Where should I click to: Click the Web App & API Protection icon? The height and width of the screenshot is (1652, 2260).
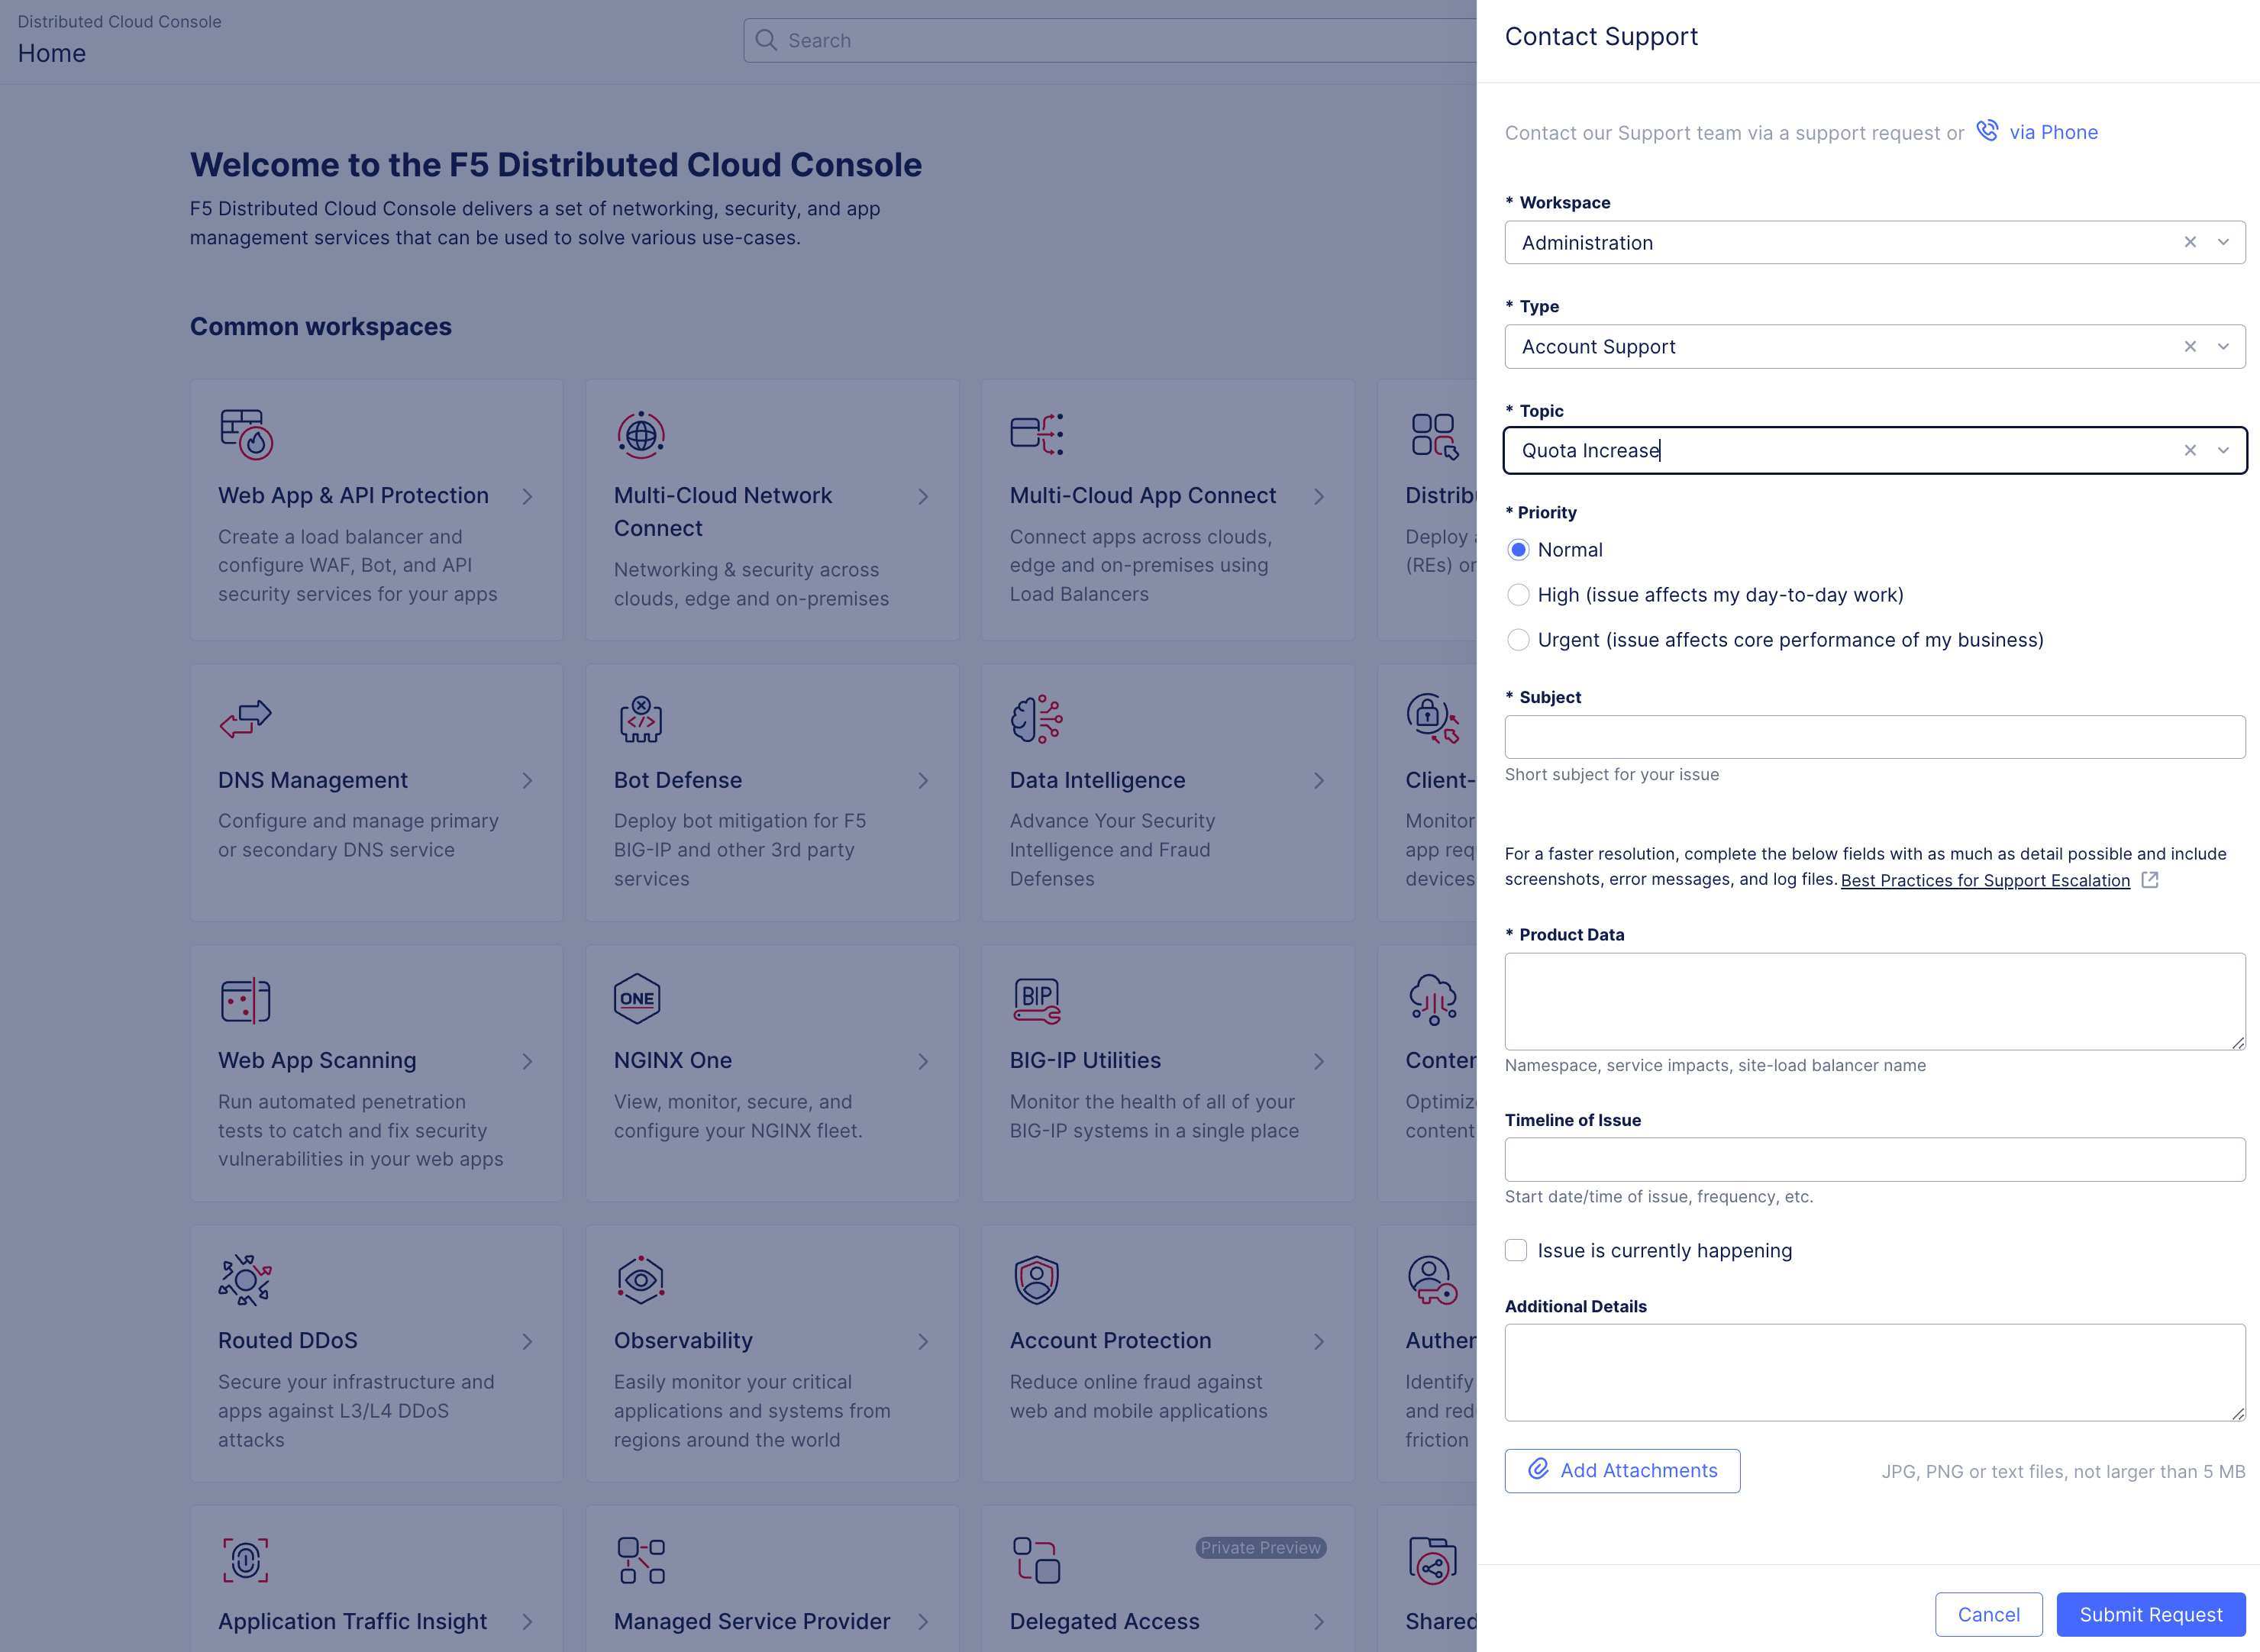click(x=246, y=434)
